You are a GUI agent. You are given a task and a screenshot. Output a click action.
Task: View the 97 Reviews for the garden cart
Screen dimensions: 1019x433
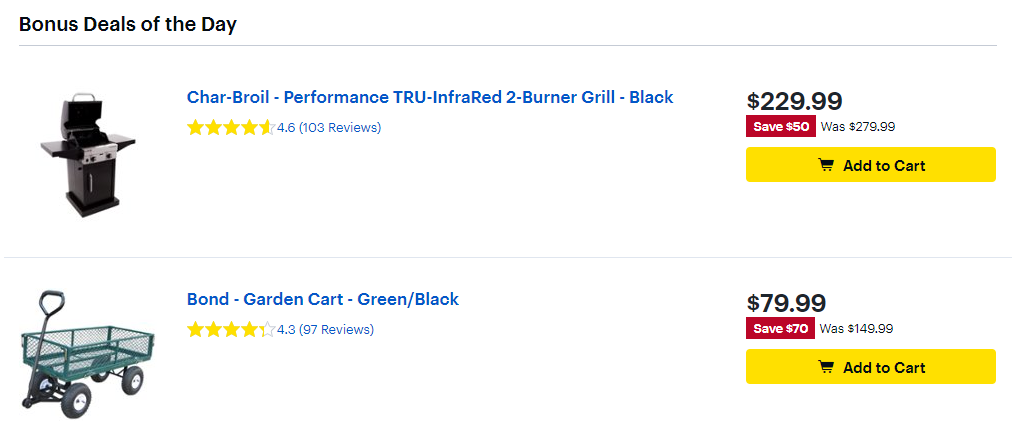pos(337,330)
